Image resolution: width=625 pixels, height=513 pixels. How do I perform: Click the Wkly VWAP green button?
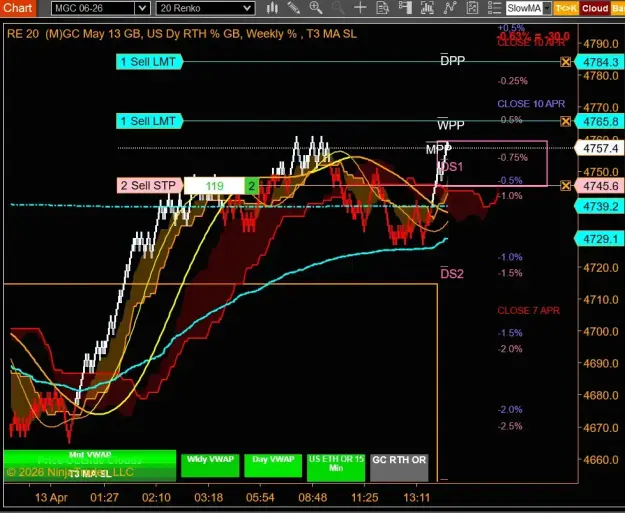click(x=210, y=465)
